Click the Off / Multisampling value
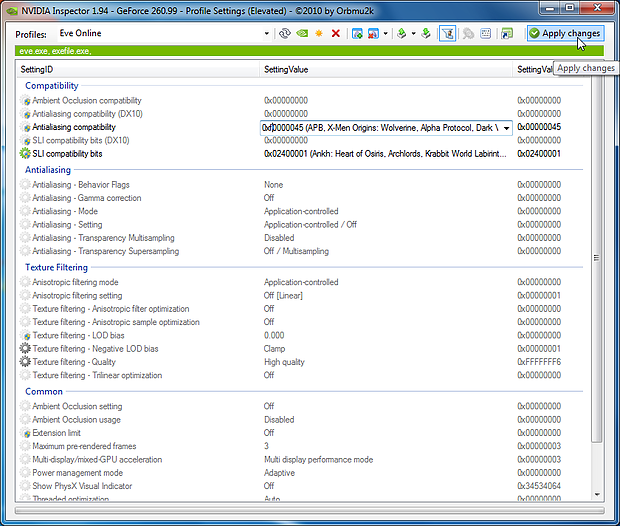The width and height of the screenshot is (620, 526). click(x=296, y=251)
